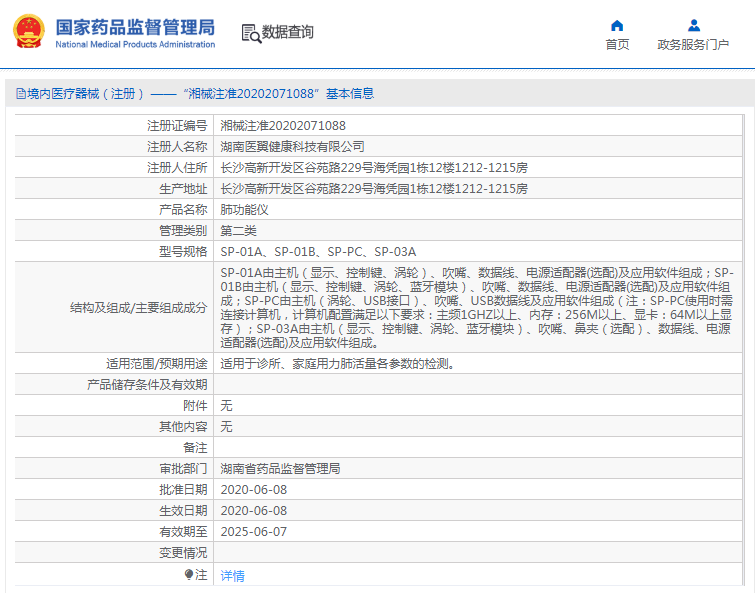Click management category value 第二类
Viewport: 755px width, 593px height.
(238, 231)
